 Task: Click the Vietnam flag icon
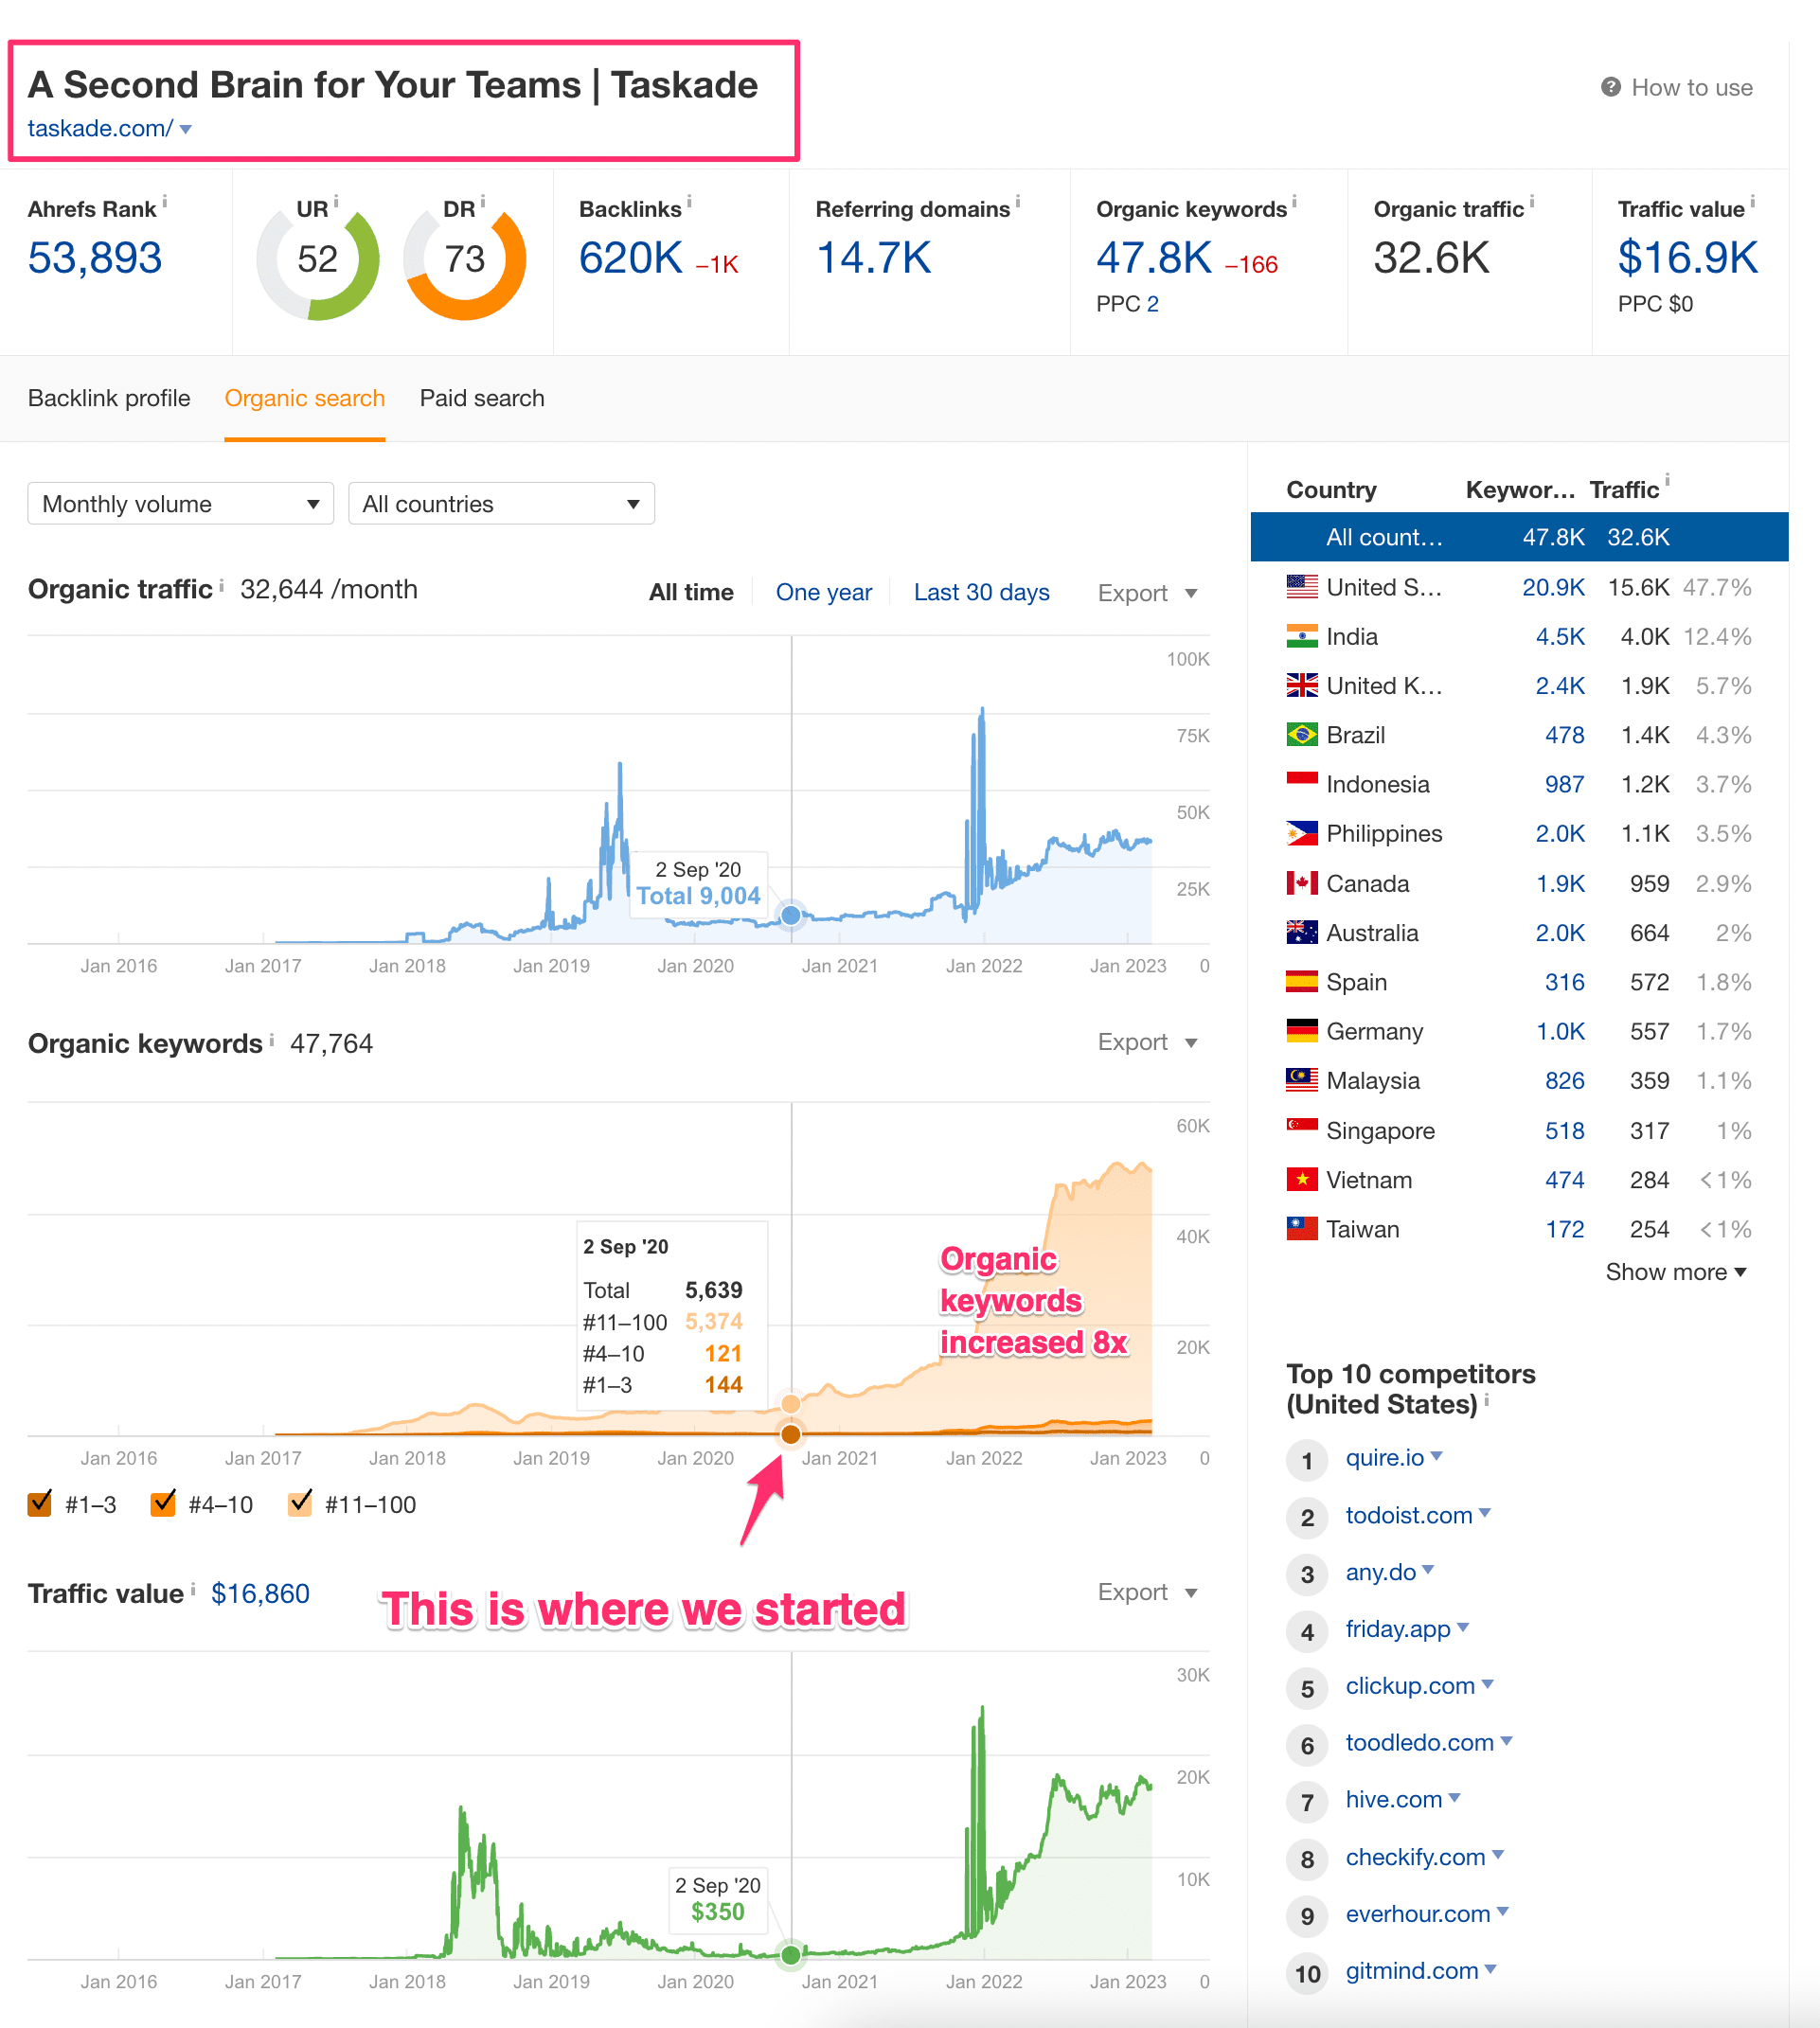pos(1301,1179)
